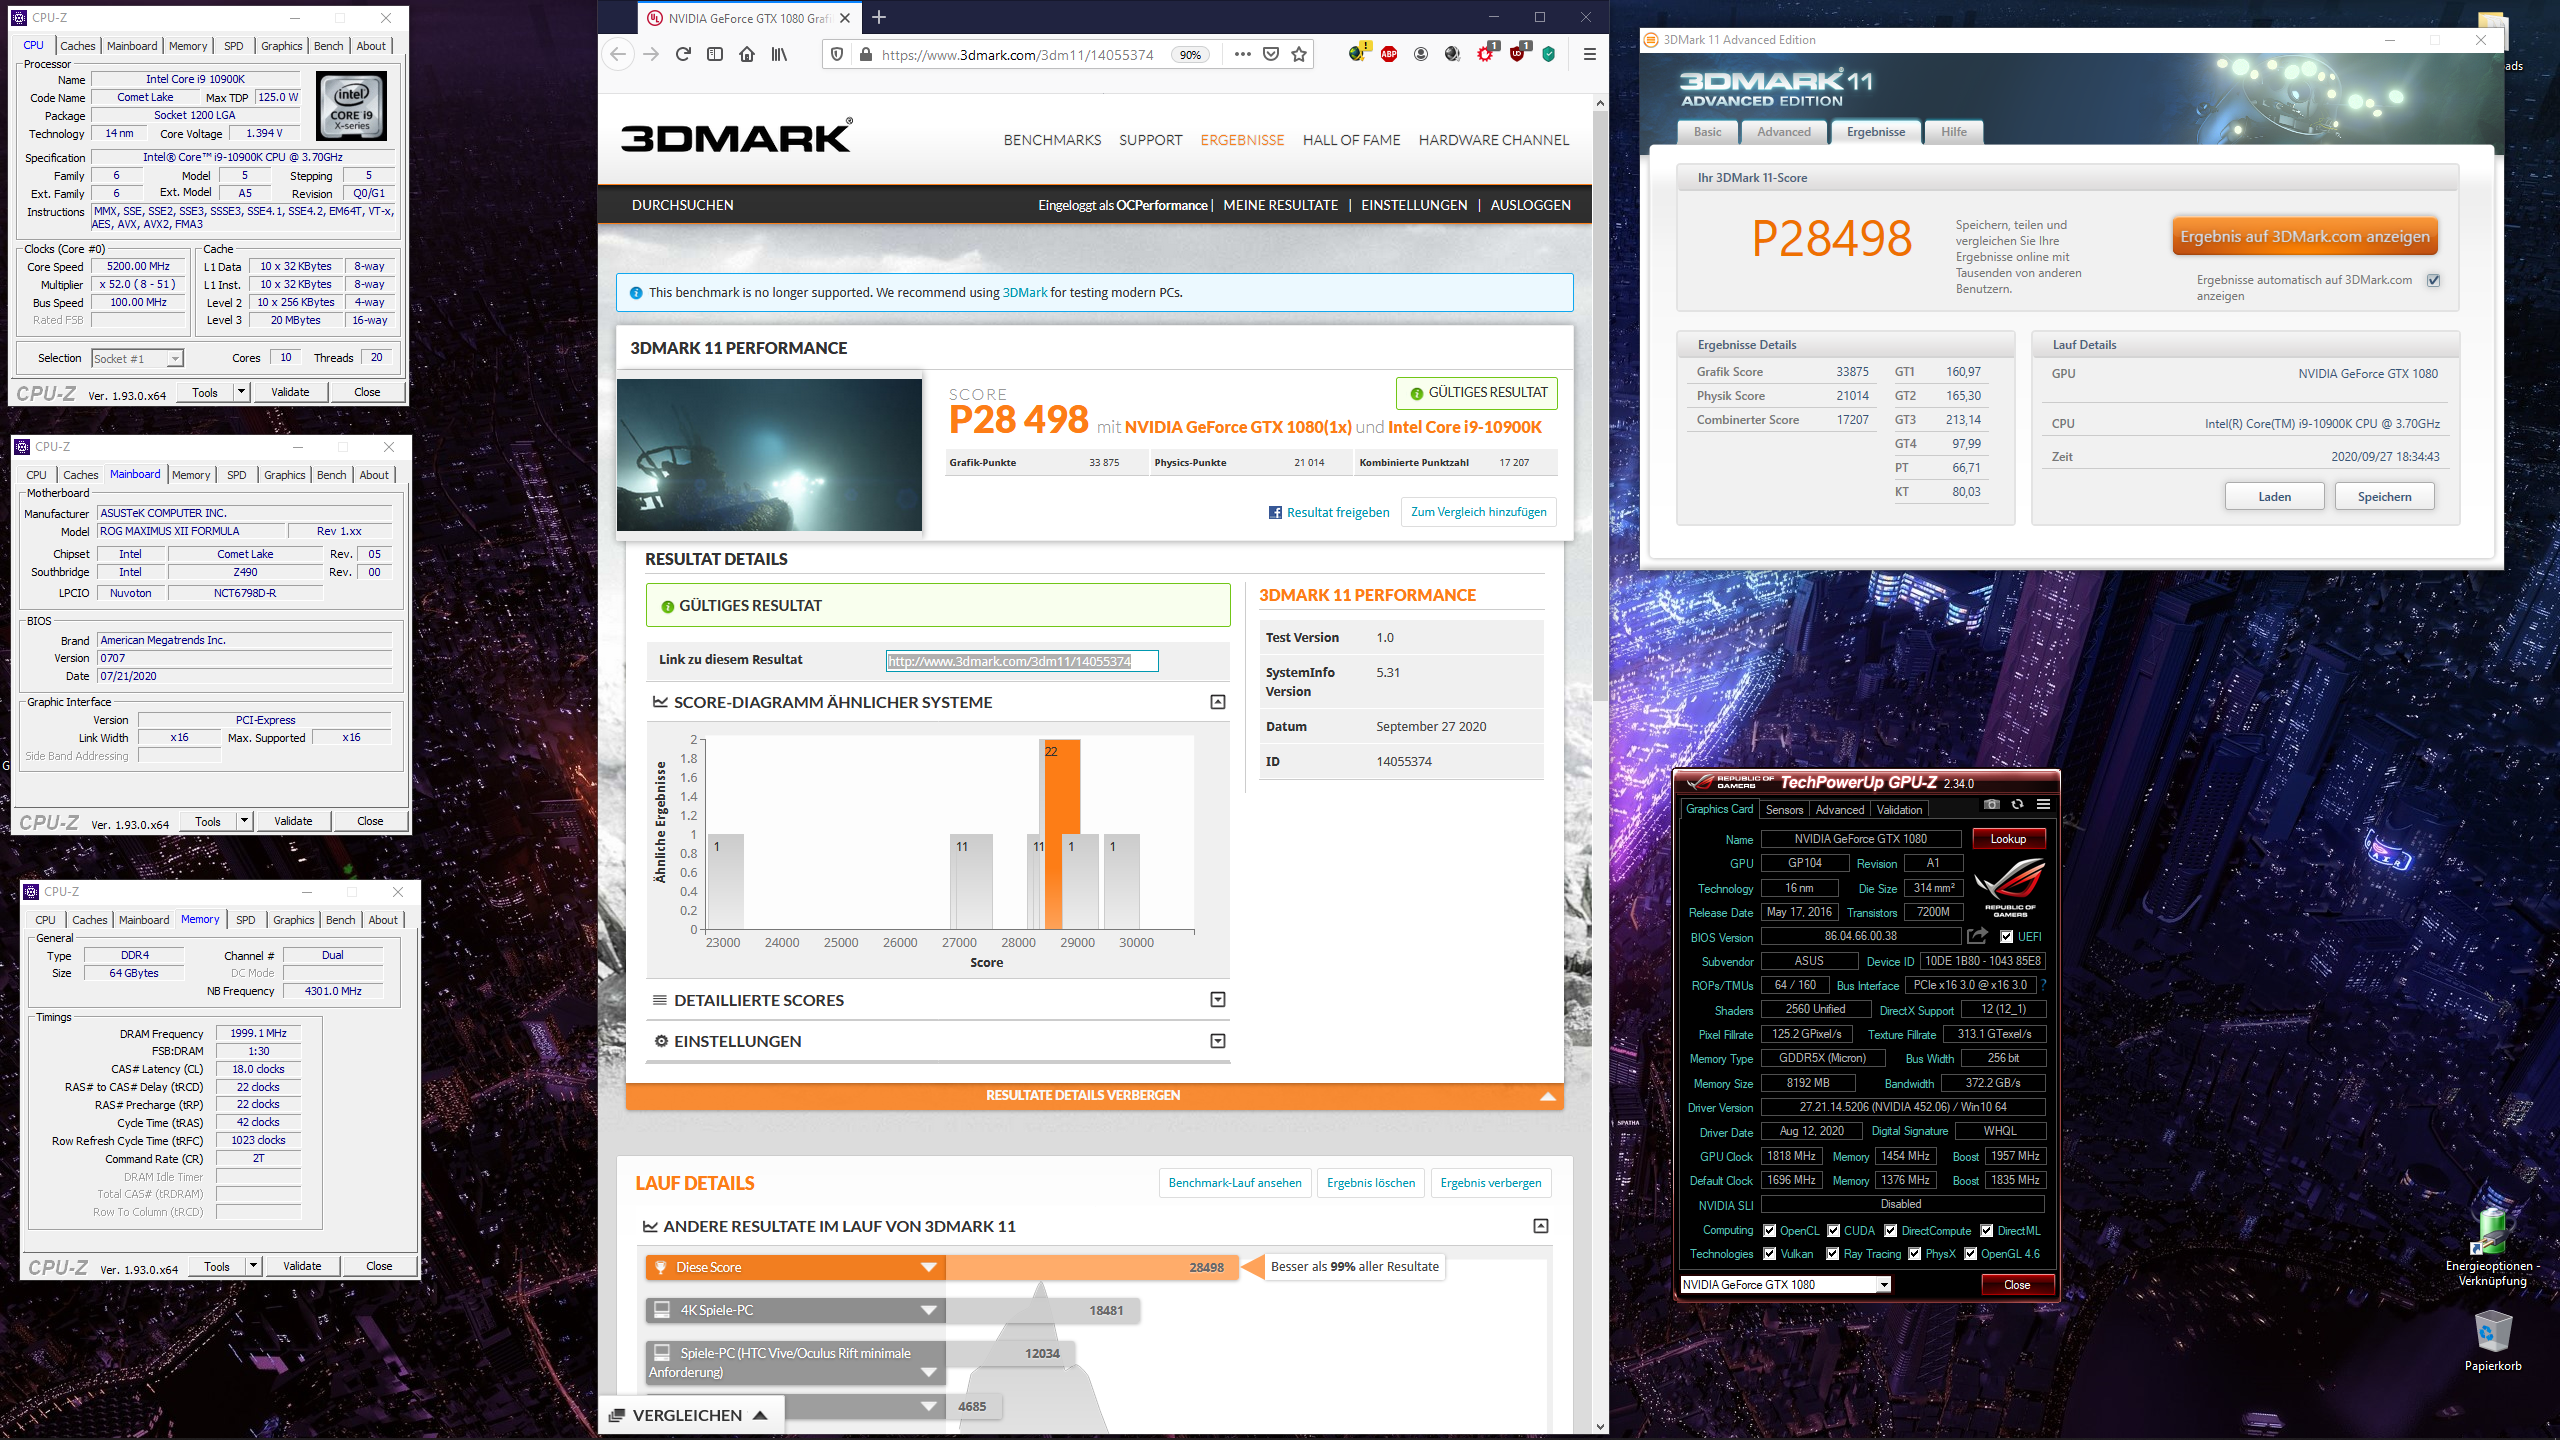
Task: Collapse the Score-Diagramm ähnlicher Systeme section
Action: 1218,702
